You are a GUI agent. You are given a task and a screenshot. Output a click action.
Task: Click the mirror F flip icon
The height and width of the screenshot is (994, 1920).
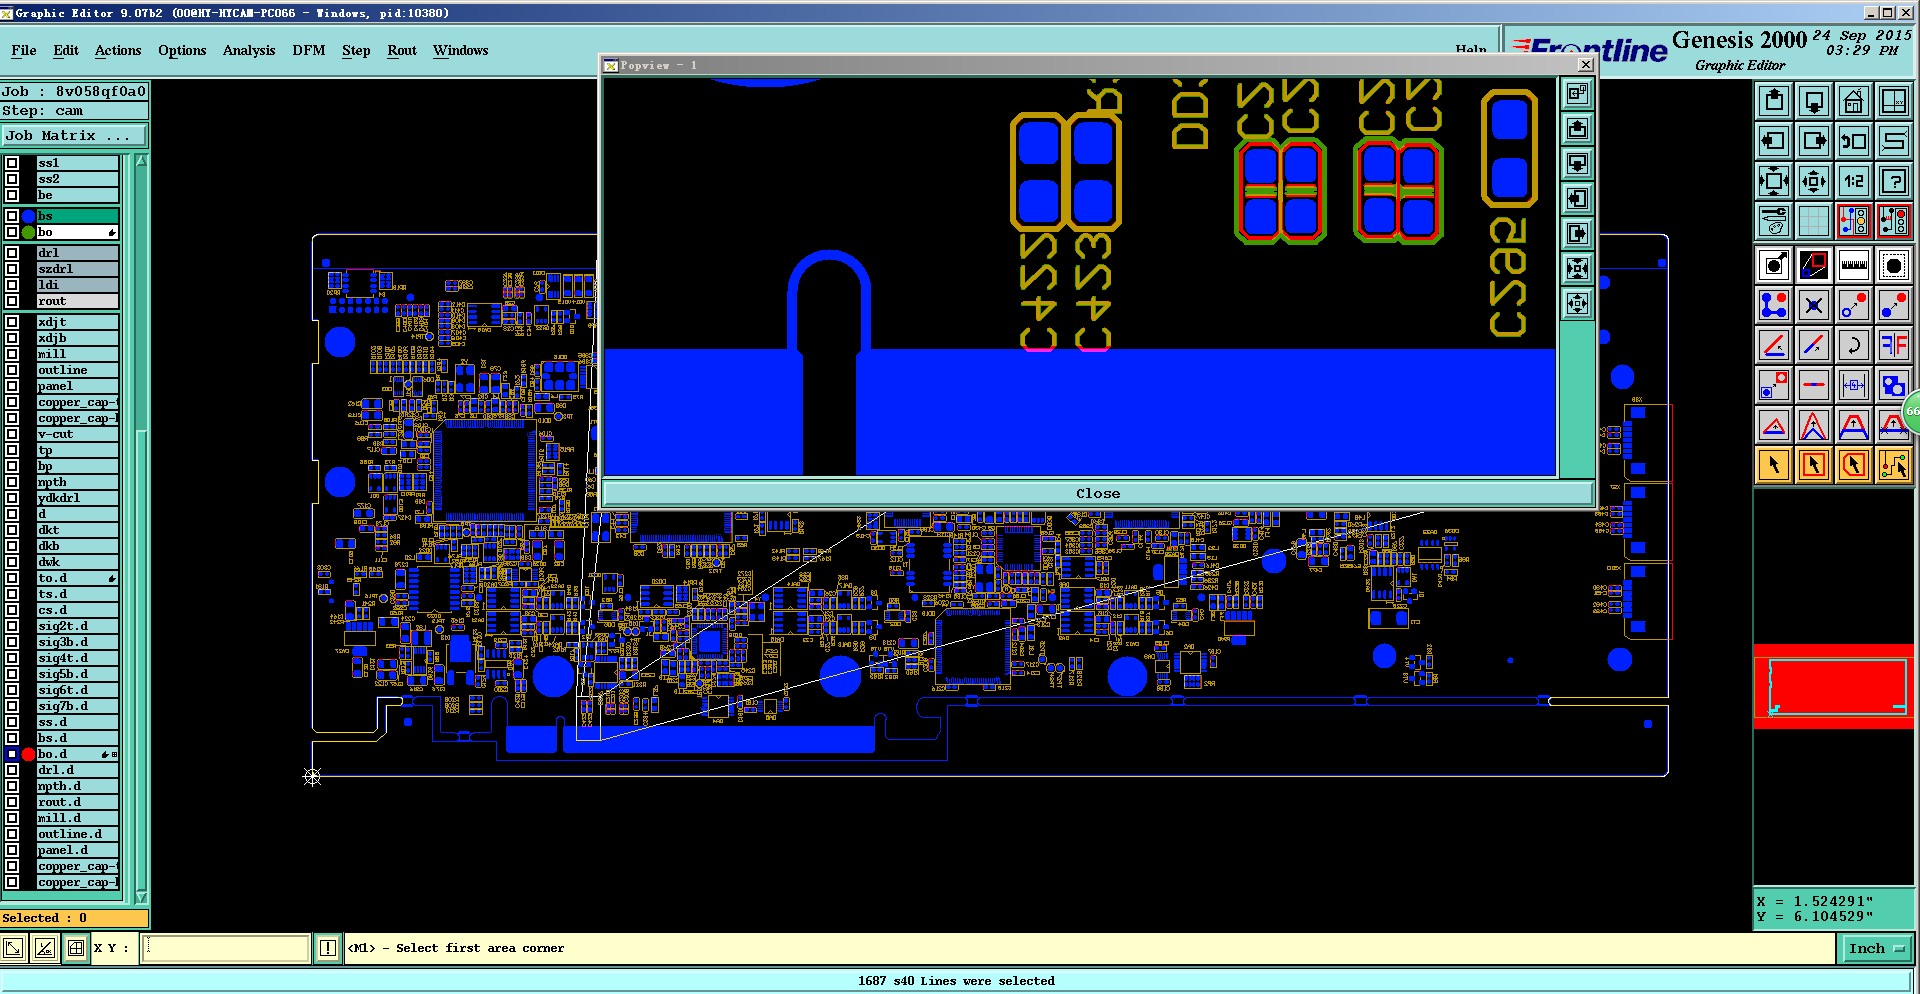[x=1894, y=346]
